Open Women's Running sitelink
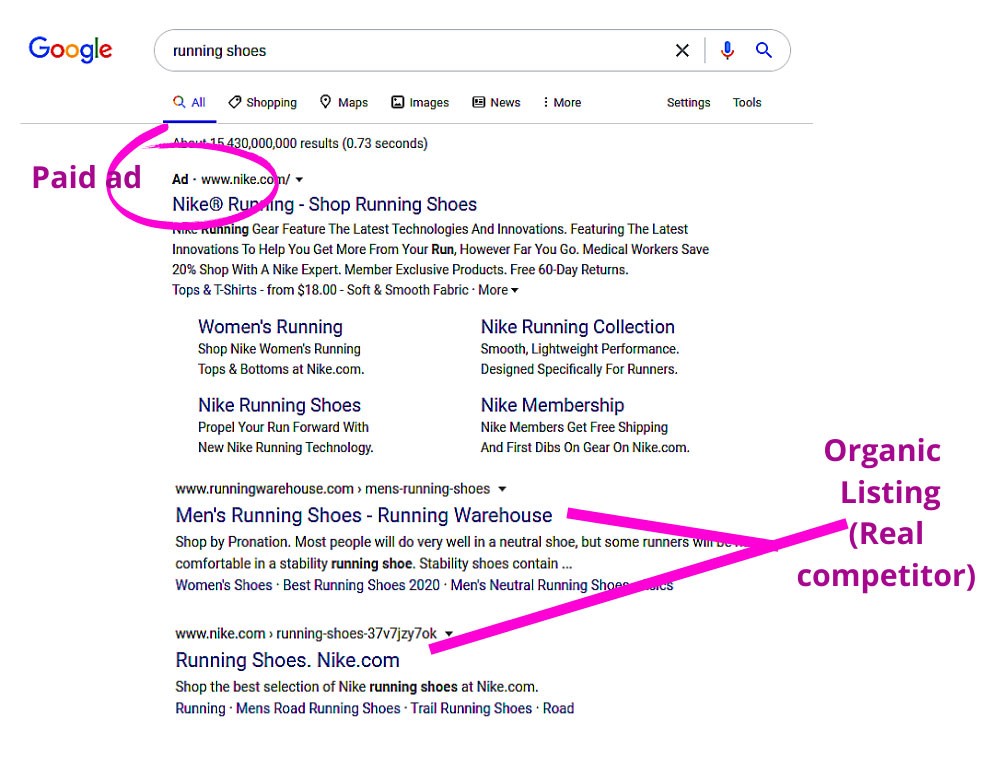Screen dimensions: 1000x773 click(270, 327)
